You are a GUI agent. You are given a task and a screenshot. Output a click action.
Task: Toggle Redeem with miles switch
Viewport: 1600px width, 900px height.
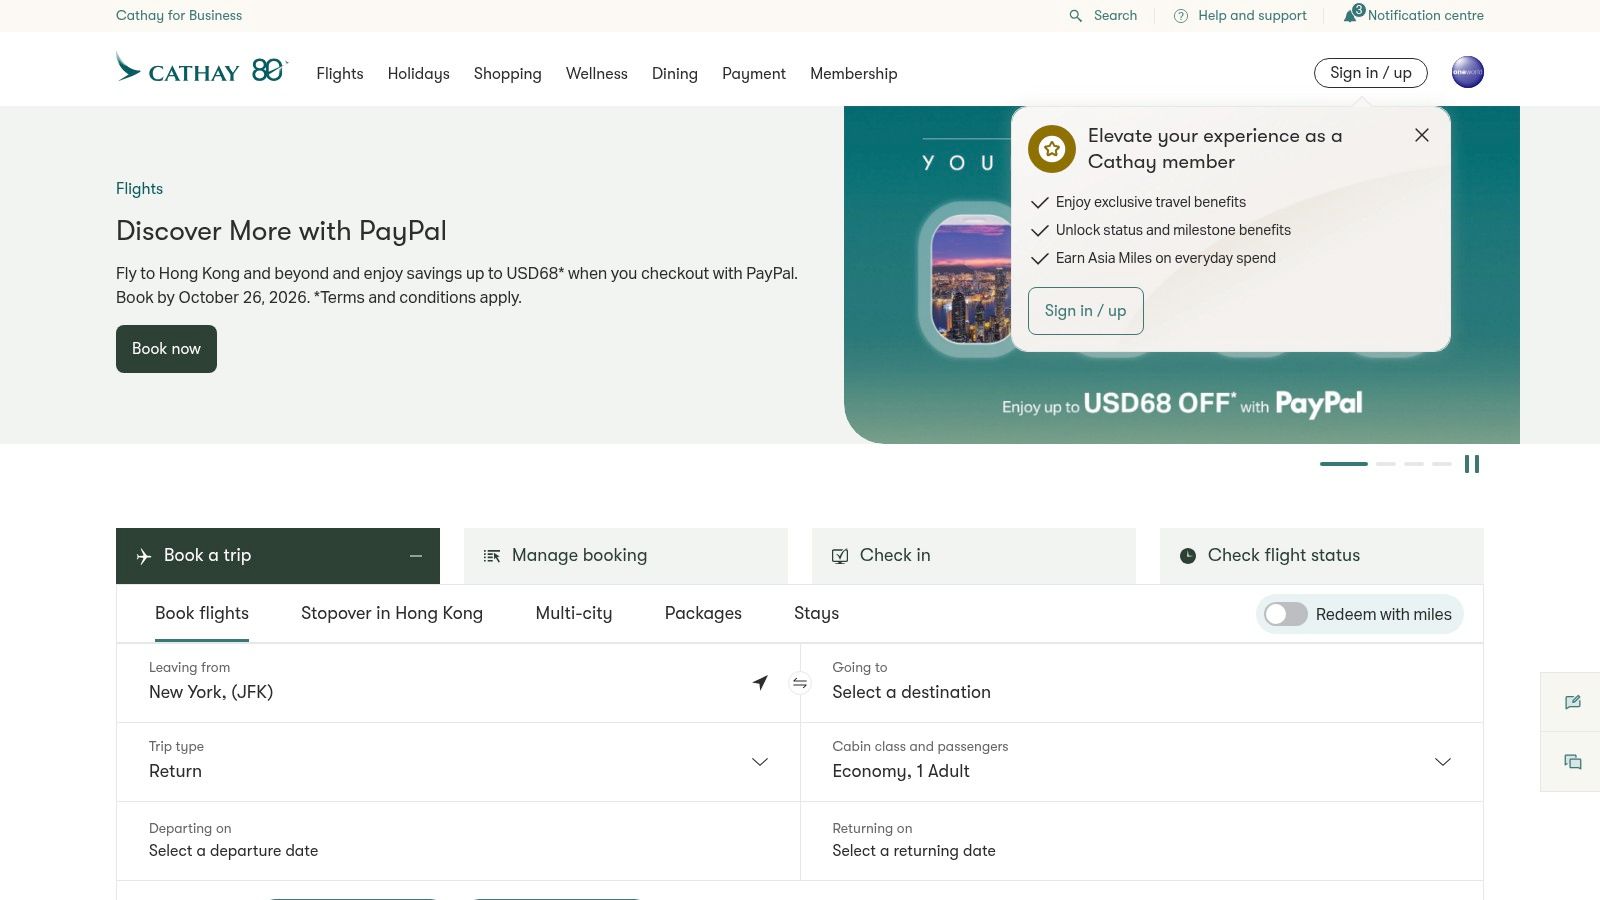(x=1286, y=614)
